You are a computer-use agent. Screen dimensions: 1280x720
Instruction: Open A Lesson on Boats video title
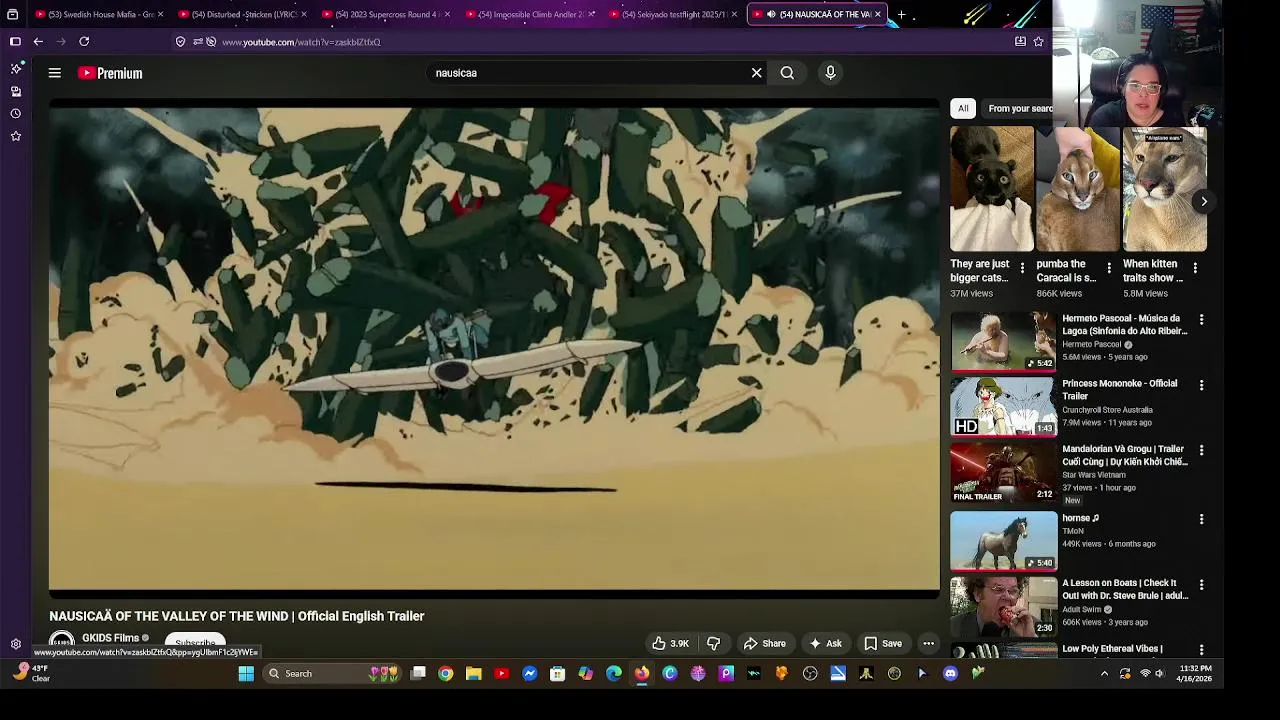(x=1125, y=589)
